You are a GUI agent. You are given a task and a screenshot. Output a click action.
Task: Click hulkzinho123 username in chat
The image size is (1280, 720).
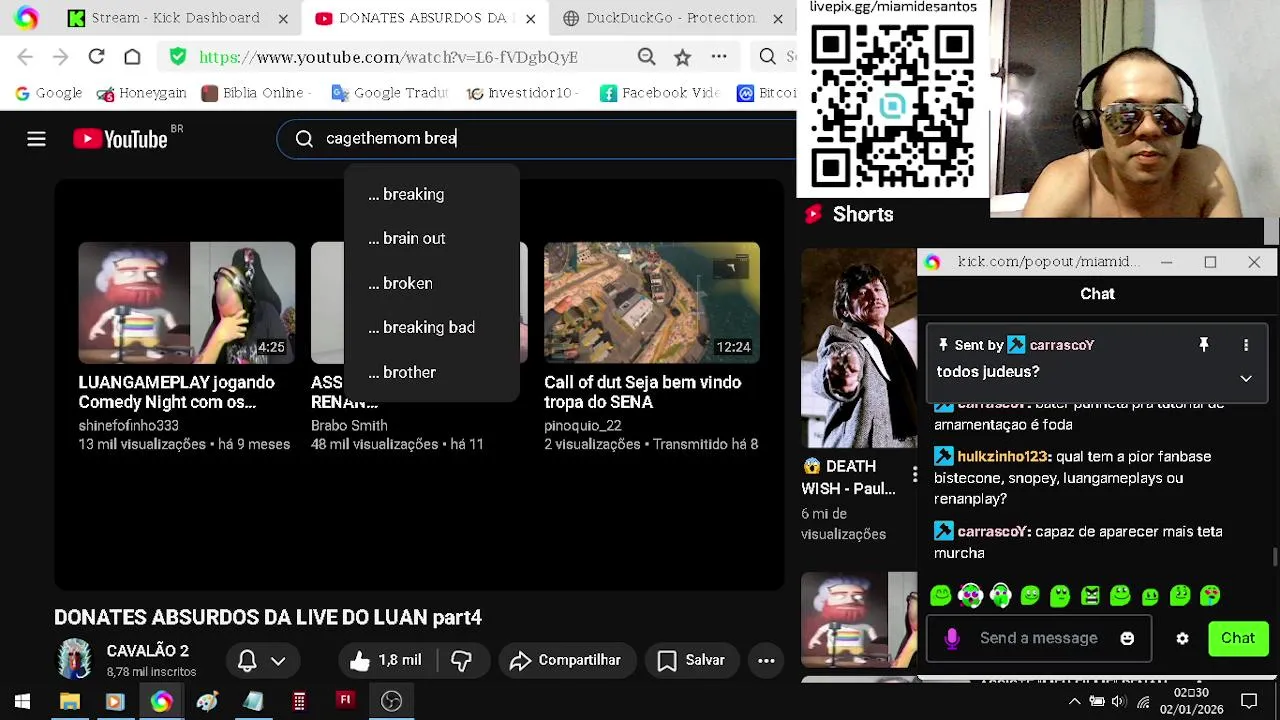(1003, 456)
